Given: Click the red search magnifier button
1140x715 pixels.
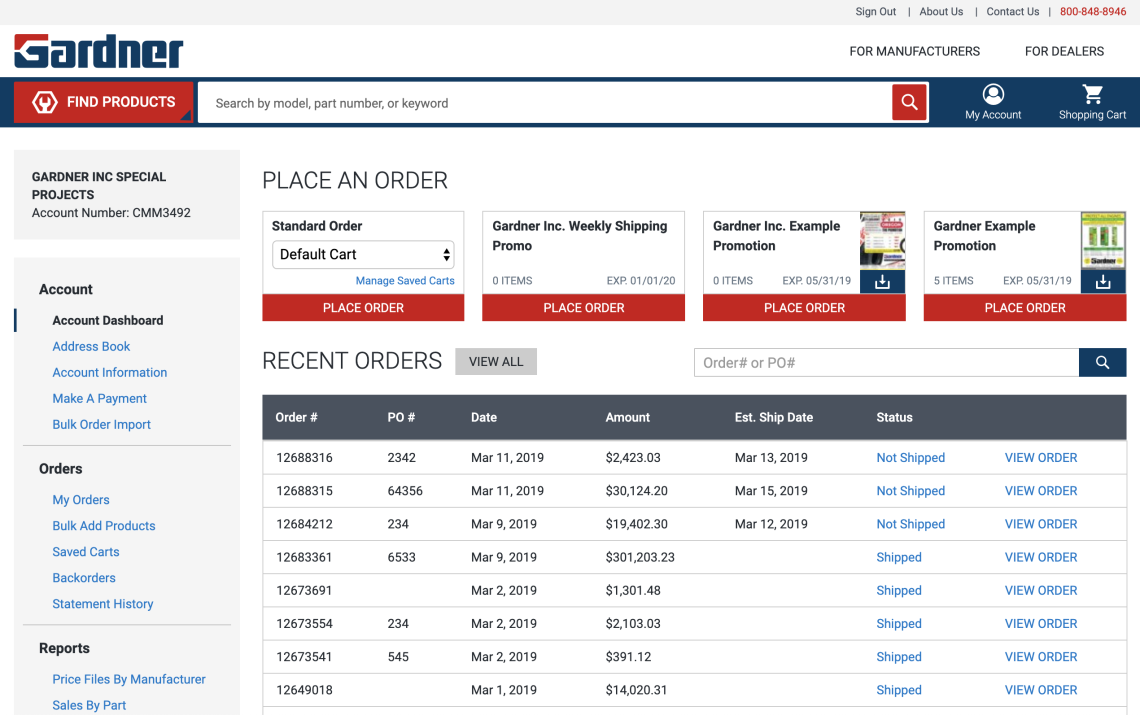Looking at the screenshot, I should click(909, 103).
